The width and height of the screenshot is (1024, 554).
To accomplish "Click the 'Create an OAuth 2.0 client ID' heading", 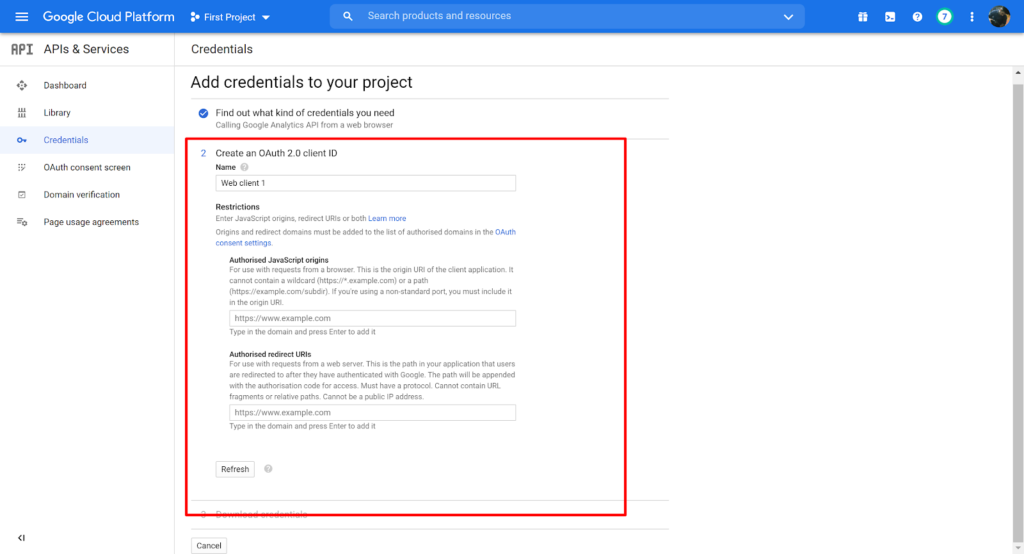I will pos(276,153).
